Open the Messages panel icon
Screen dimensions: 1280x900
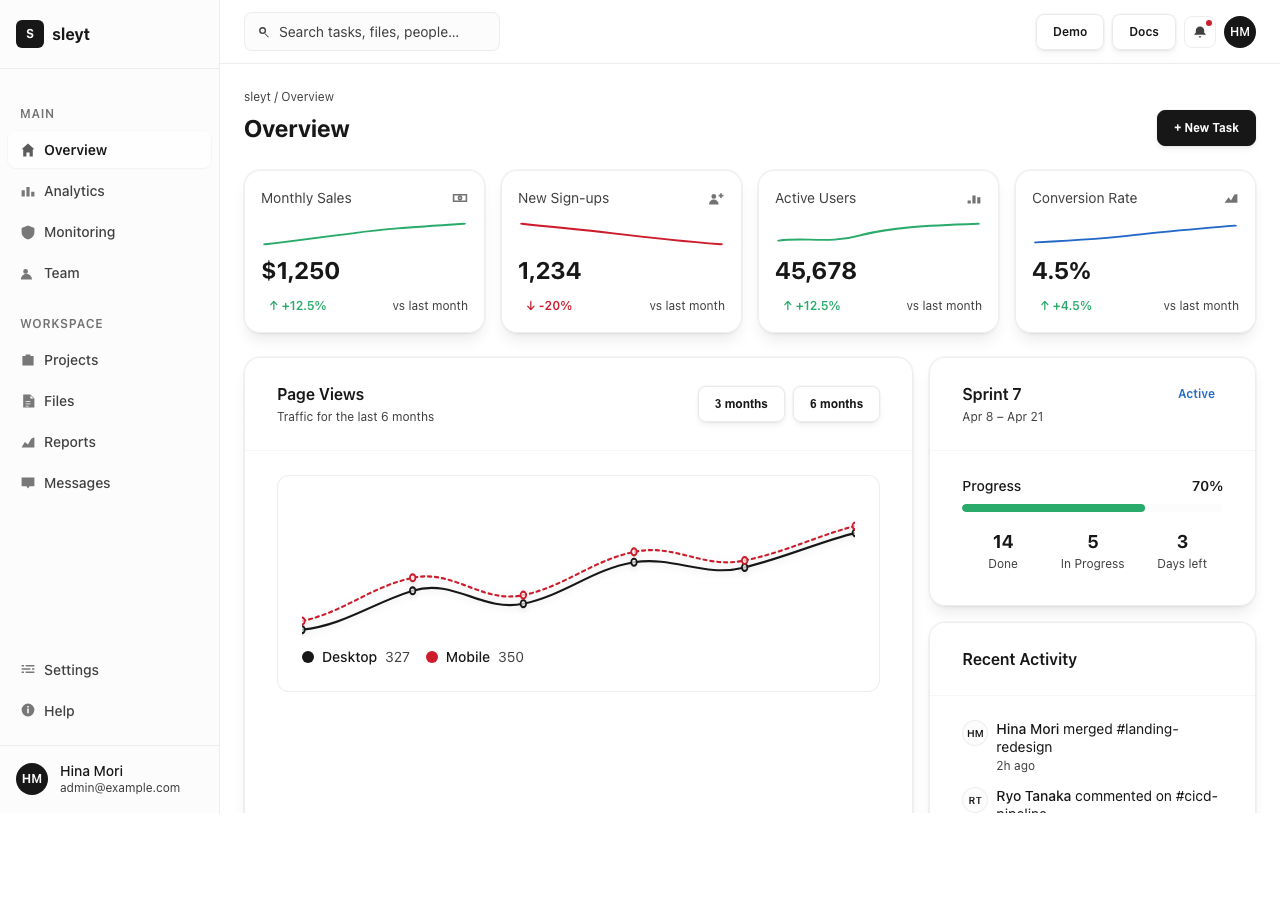(x=29, y=483)
